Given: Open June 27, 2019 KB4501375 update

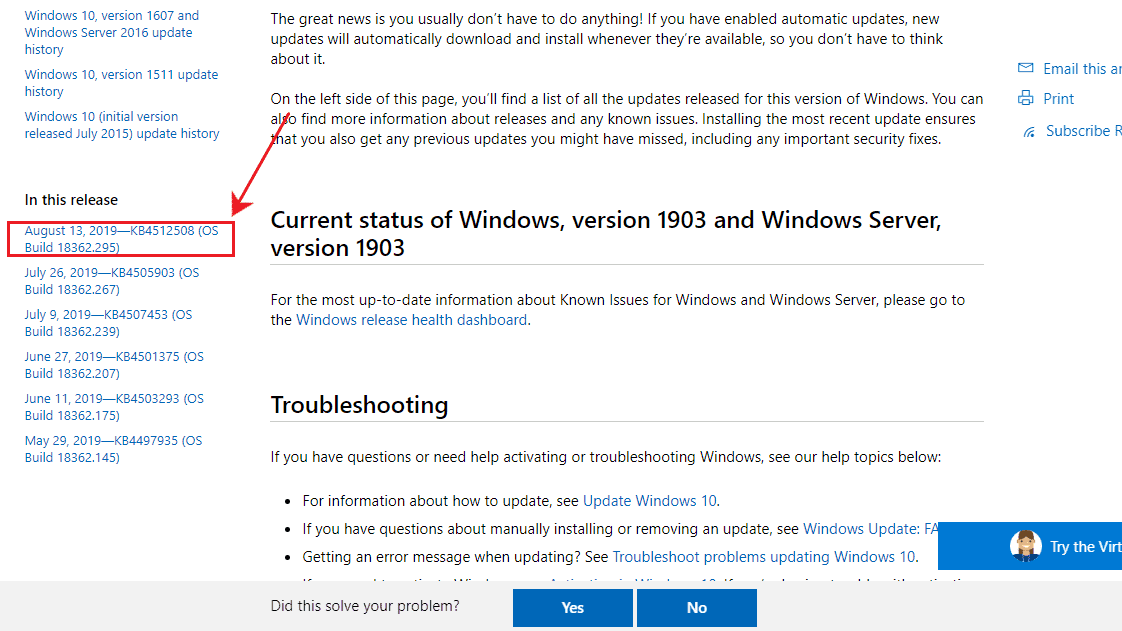Looking at the screenshot, I should click(x=114, y=365).
